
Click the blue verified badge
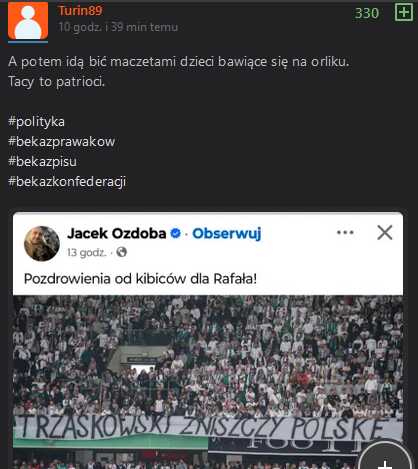(176, 233)
